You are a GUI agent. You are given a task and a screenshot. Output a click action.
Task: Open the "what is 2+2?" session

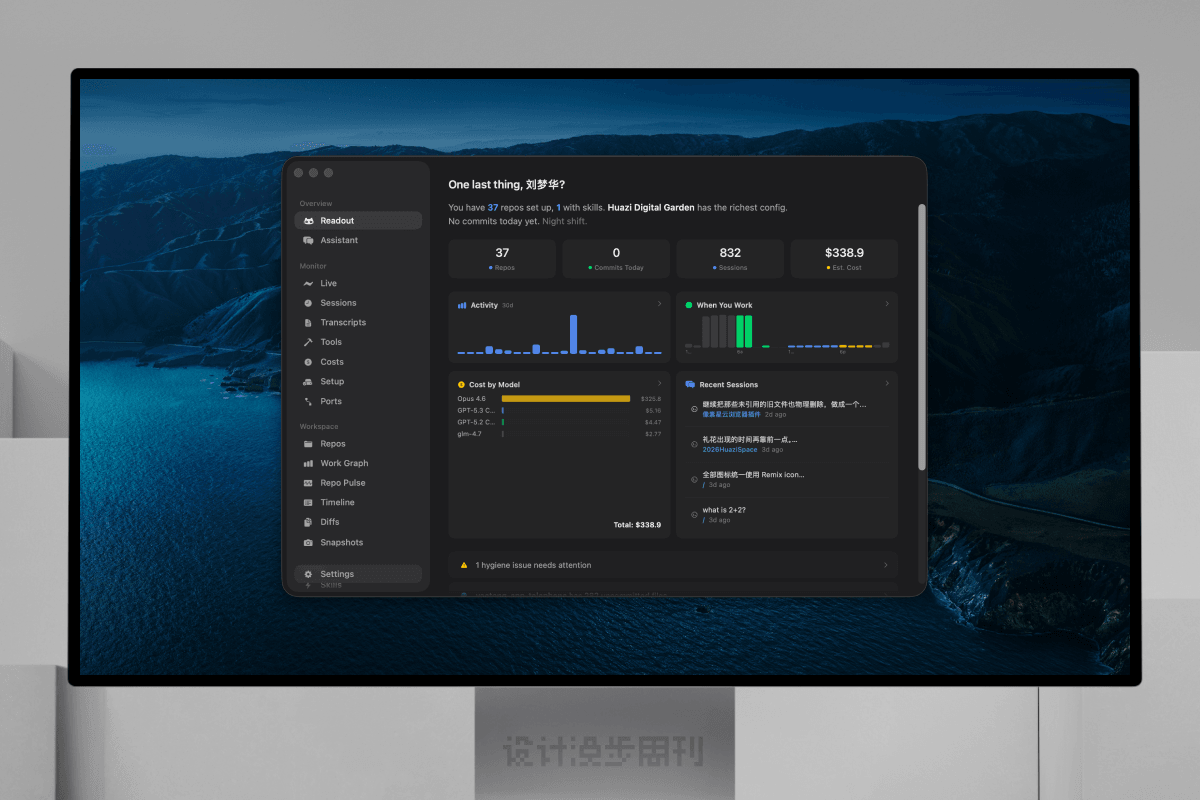724,510
